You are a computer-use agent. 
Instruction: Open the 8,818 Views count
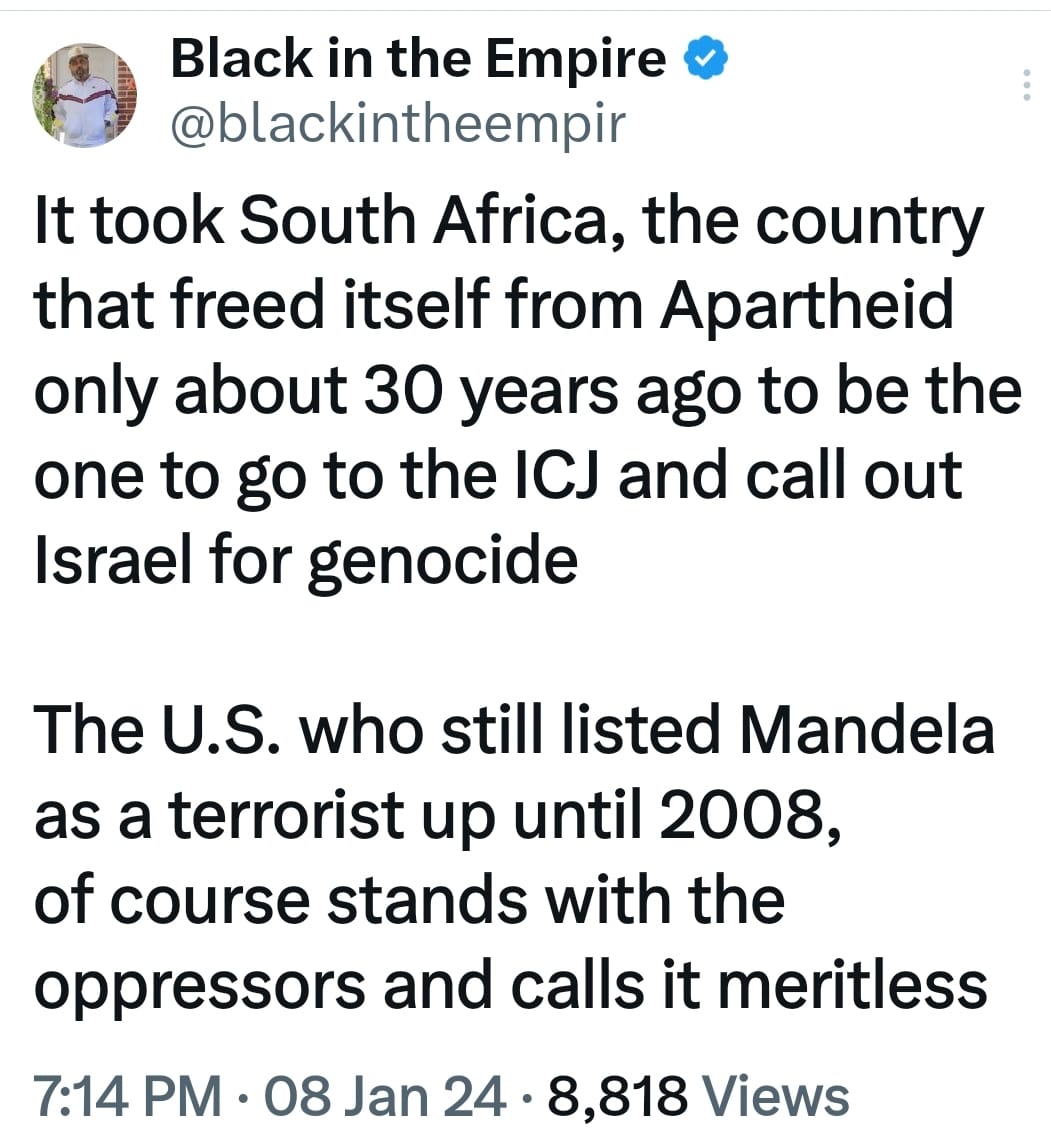pyautogui.click(x=699, y=1094)
